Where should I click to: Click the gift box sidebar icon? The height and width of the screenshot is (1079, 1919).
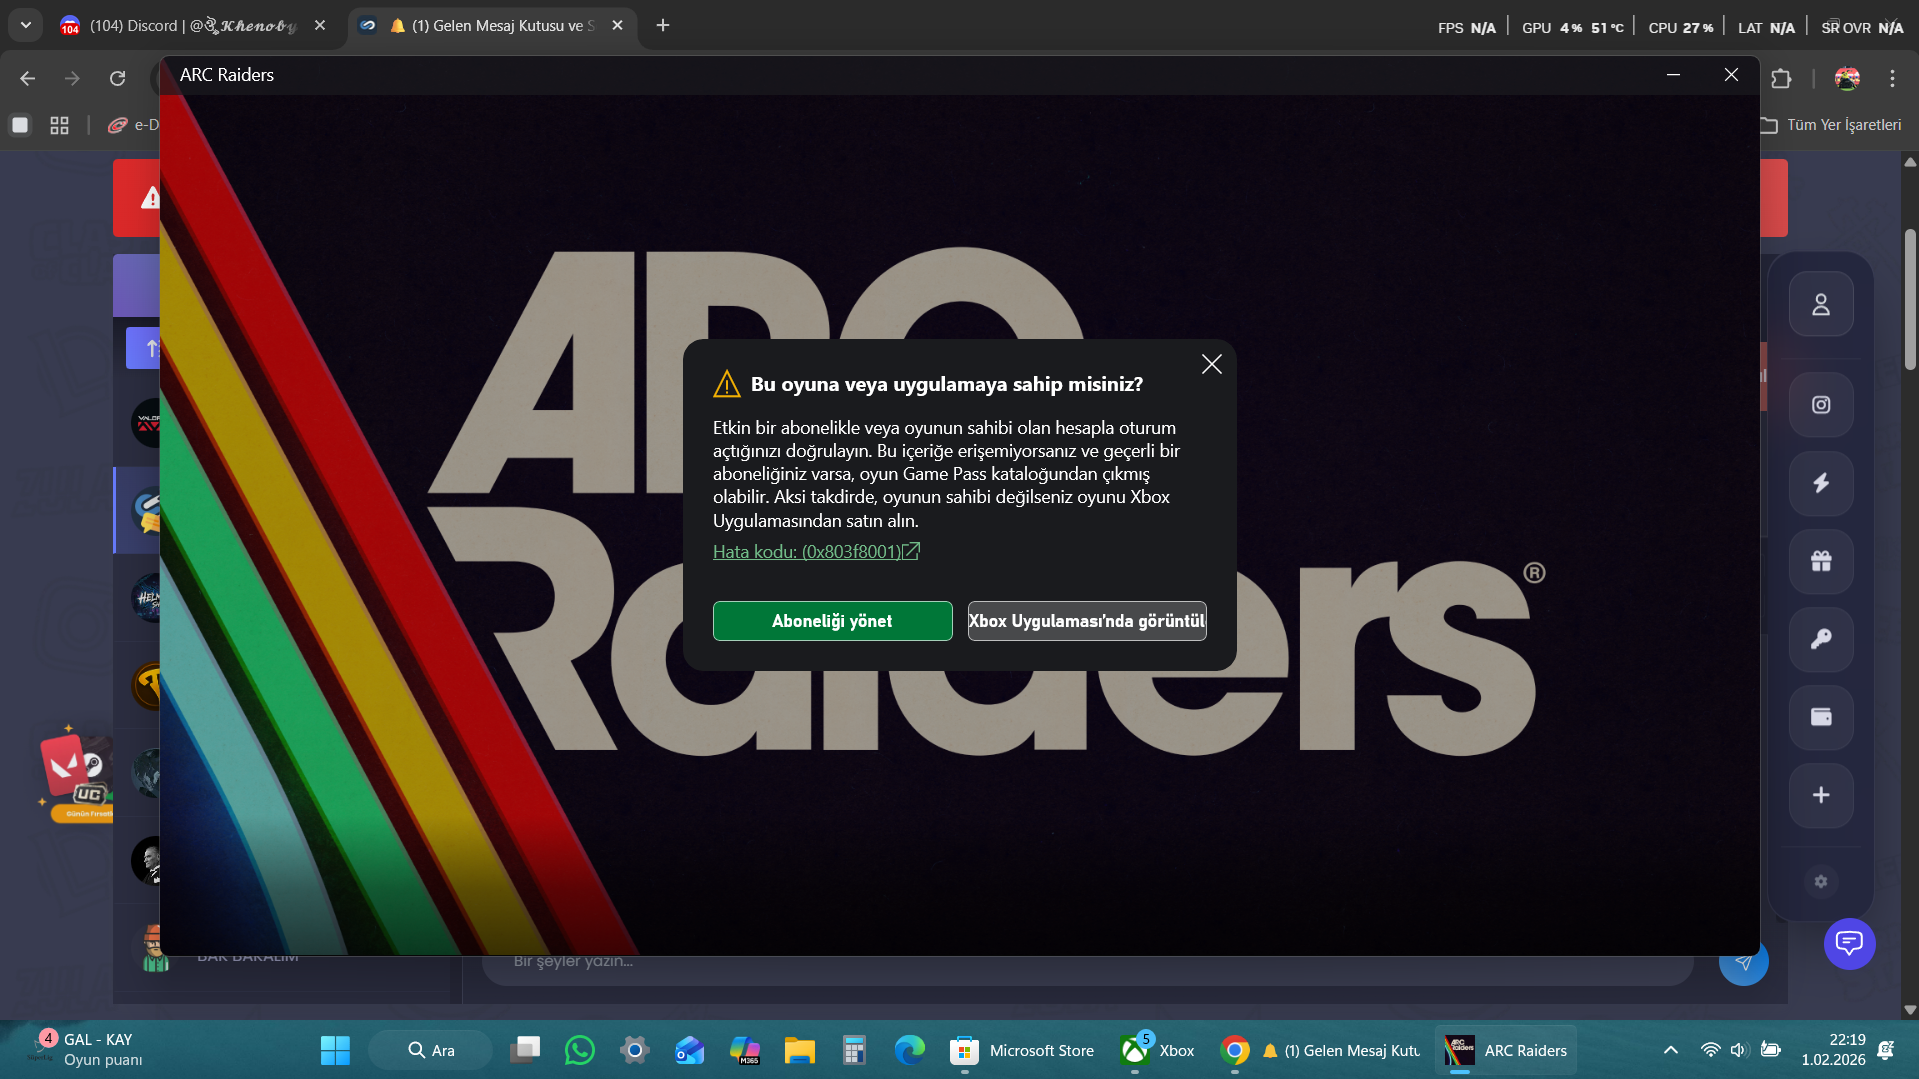pyautogui.click(x=1821, y=561)
